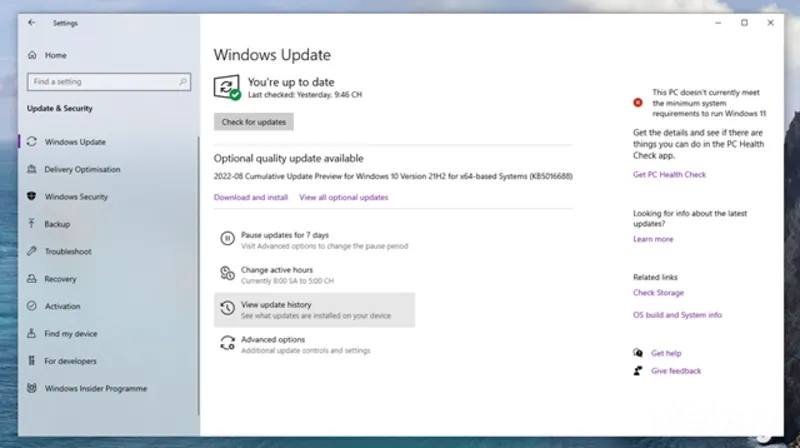
Task: Open Find my device settings
Action: click(70, 334)
